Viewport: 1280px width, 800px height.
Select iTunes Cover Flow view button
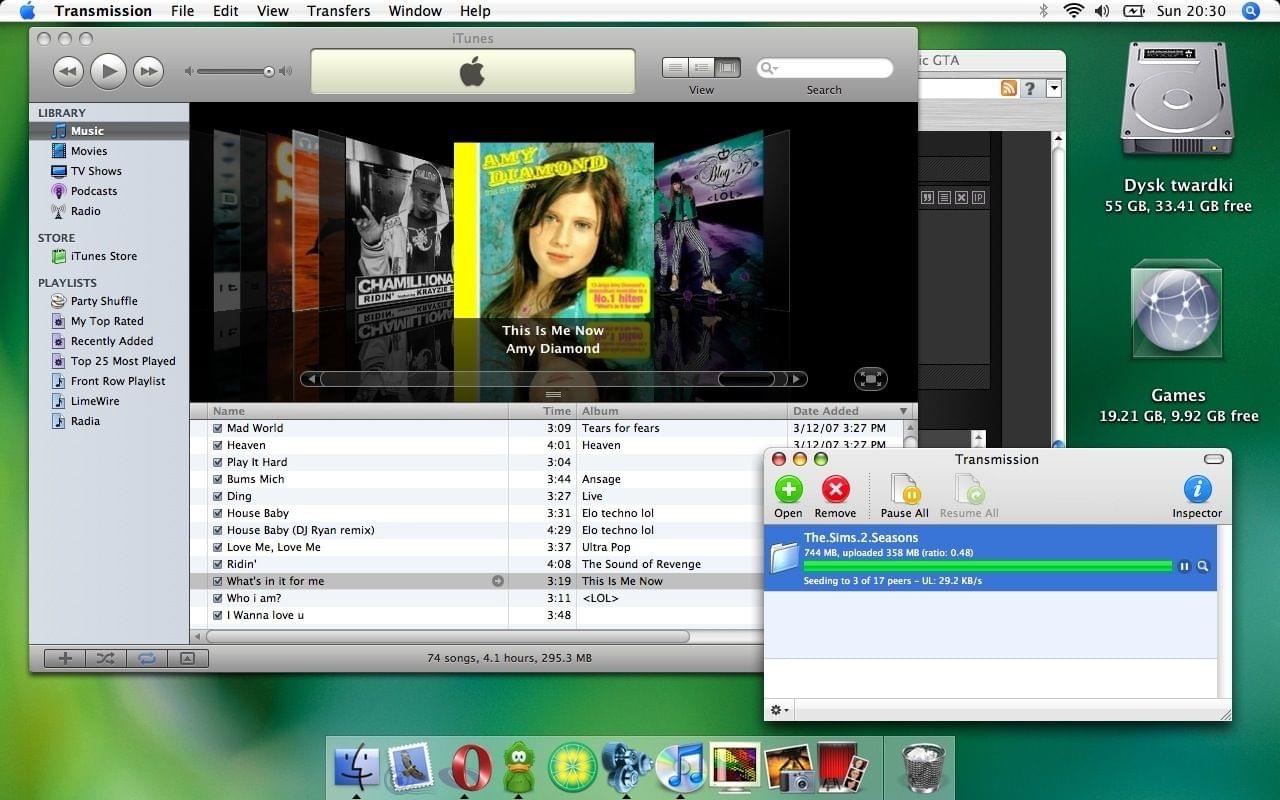tap(727, 68)
